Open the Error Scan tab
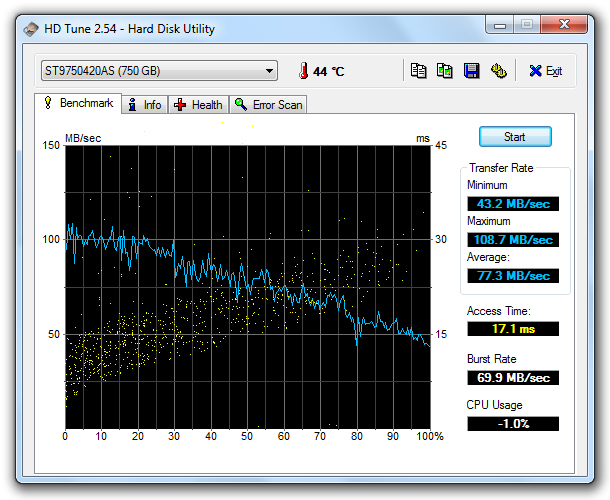 tap(268, 105)
